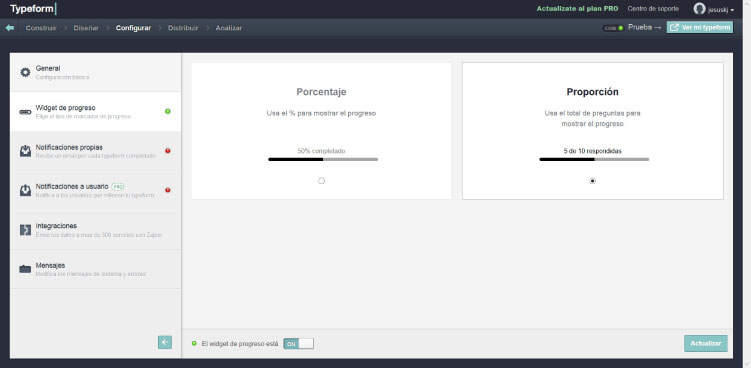This screenshot has height=368, width=751.
Task: Click the red status dot on Notificaciones a usuario
Action: coord(168,190)
